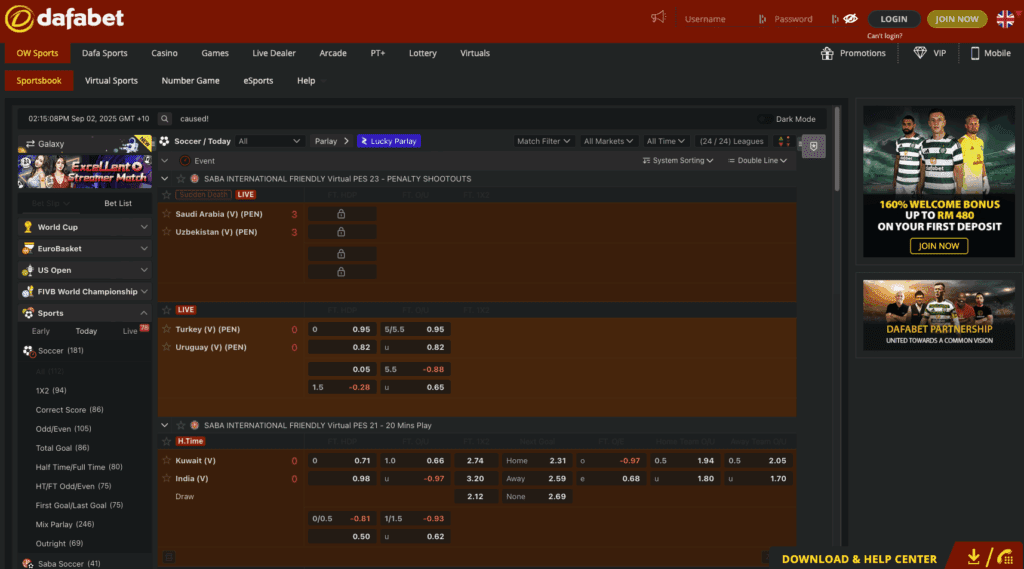Expand the World Cup section chevron
The height and width of the screenshot is (569, 1024).
click(x=144, y=227)
